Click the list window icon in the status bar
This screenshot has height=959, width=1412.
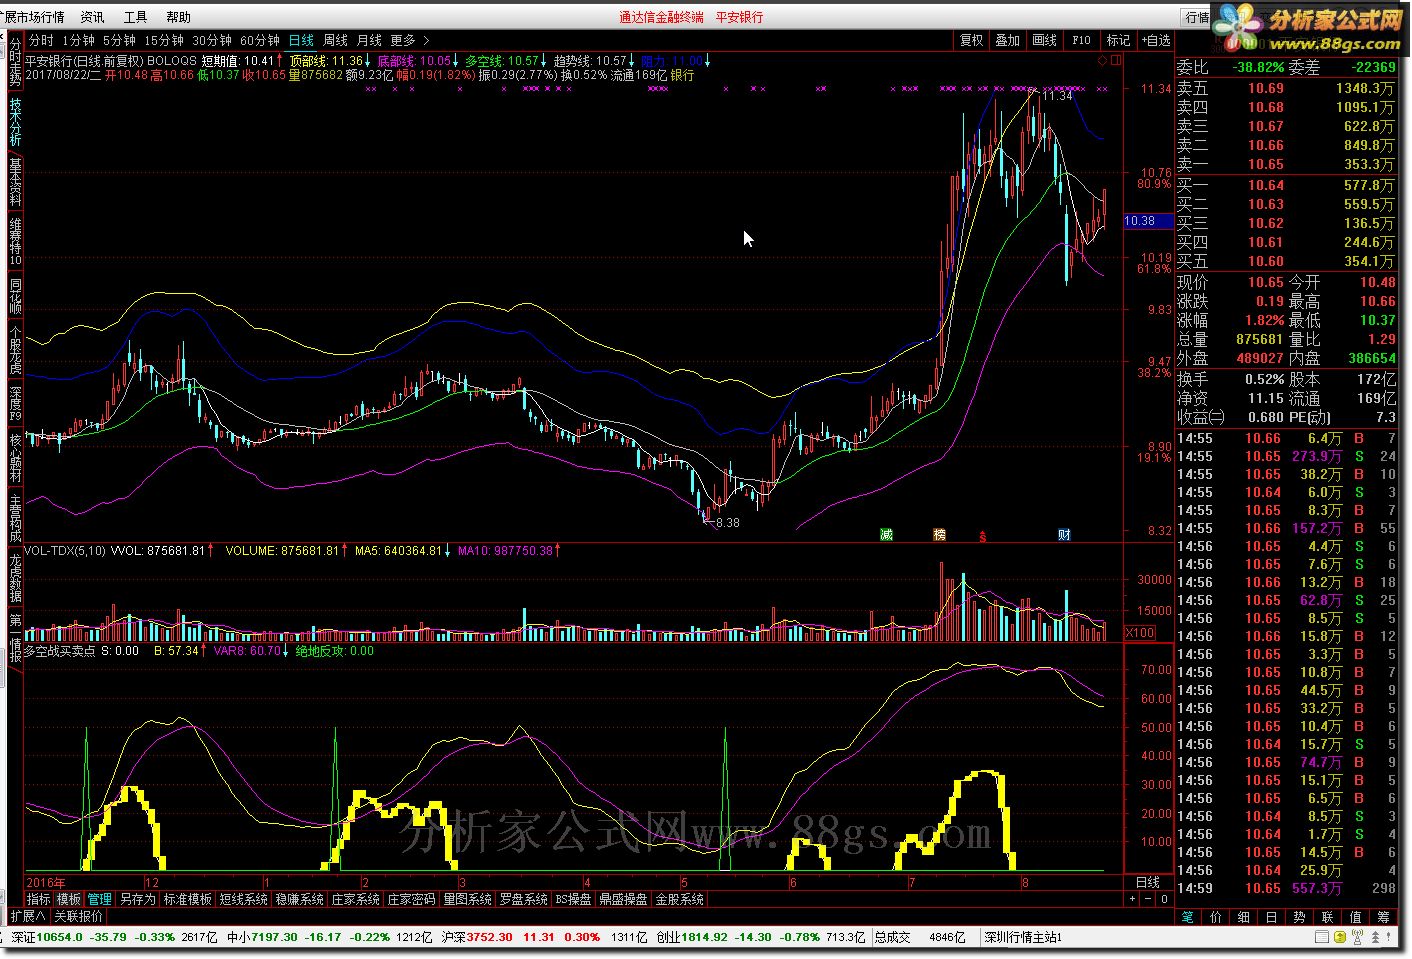[x=1324, y=938]
